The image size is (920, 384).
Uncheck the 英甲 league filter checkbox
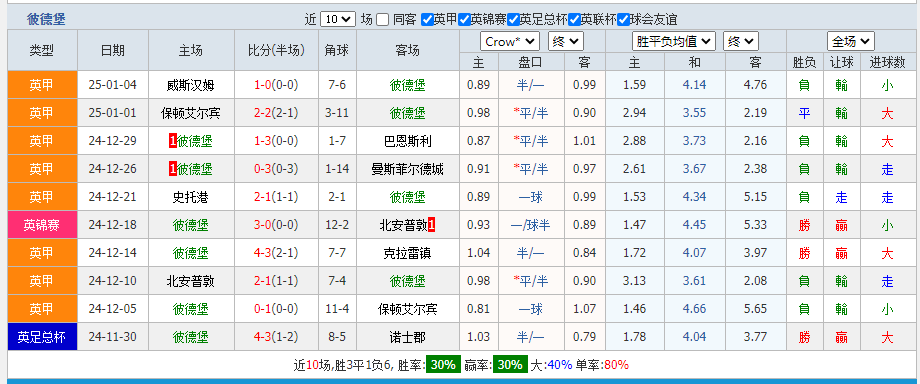click(427, 19)
